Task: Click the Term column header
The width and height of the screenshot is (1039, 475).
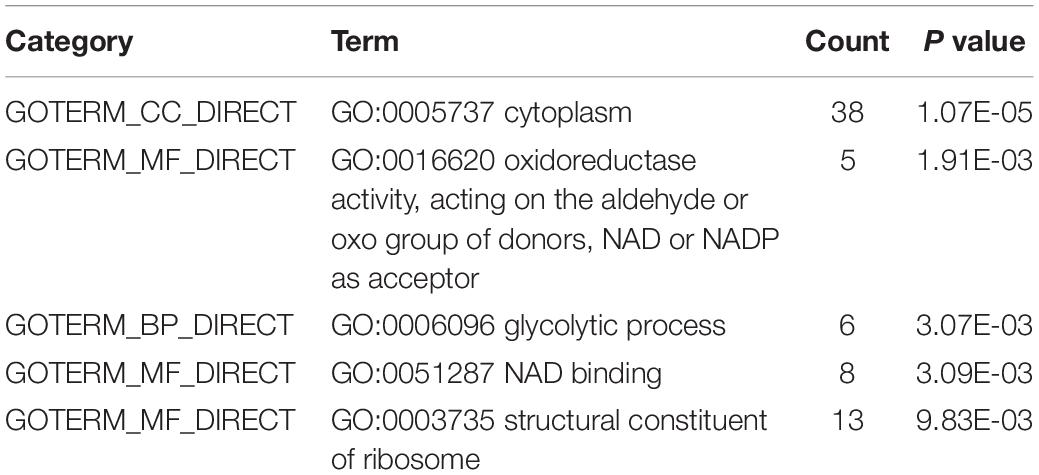Action: click(365, 42)
